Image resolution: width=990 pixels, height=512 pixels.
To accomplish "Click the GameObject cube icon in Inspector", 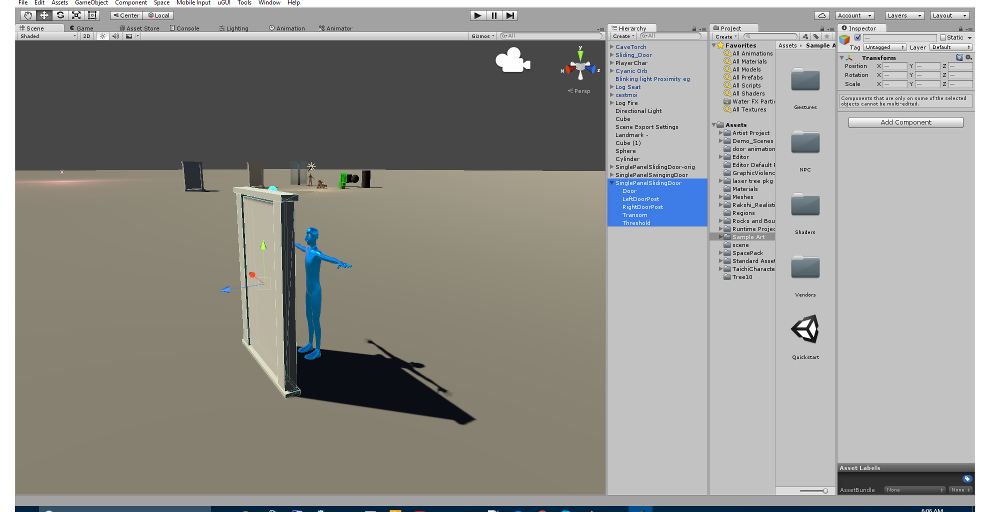I will 845,40.
